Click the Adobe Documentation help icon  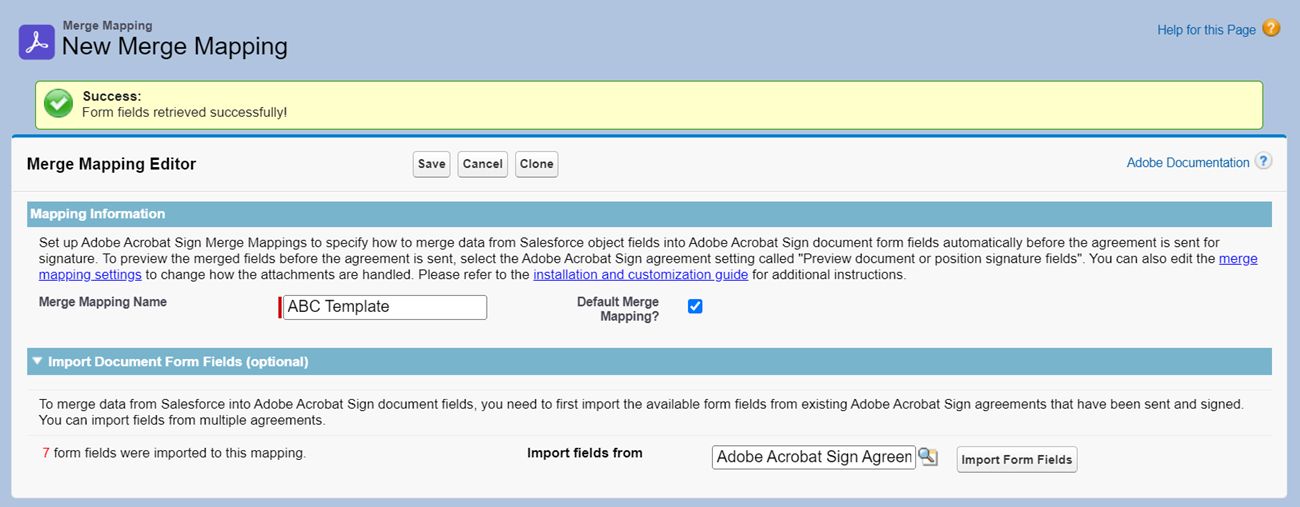1264,161
